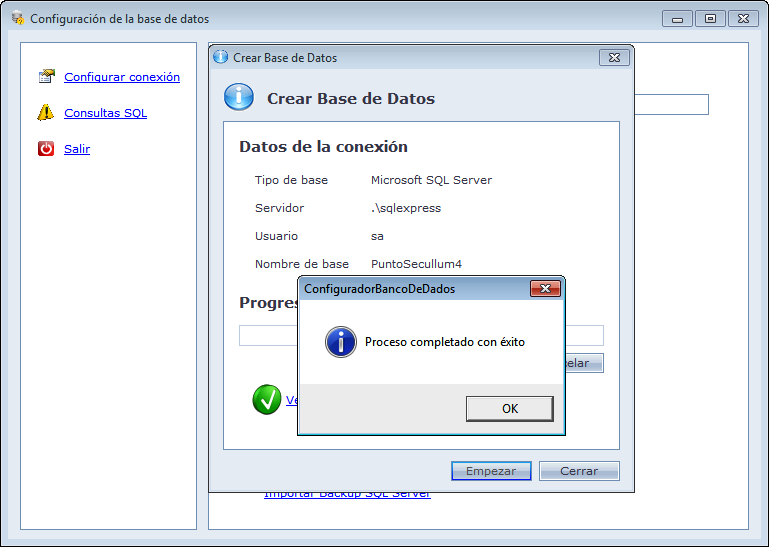
Task: Close the Crear Base de Datos dialog
Action: [x=614, y=57]
